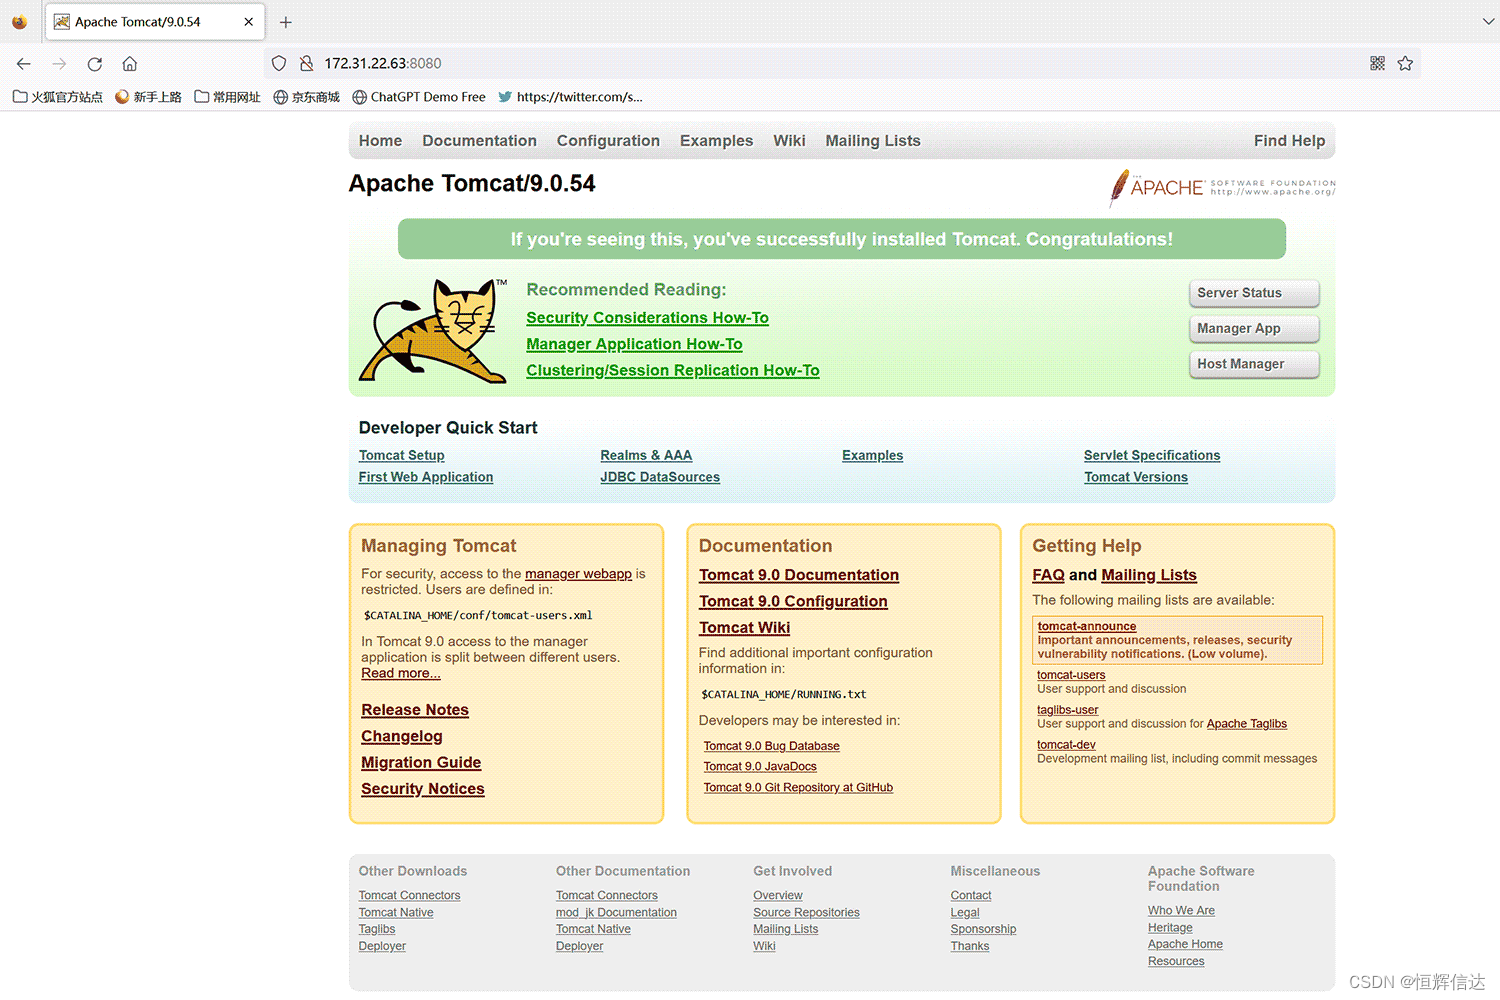Go to Home in the Tomcat nav bar
Screen dimensions: 1500x1000
pyautogui.click(x=380, y=141)
